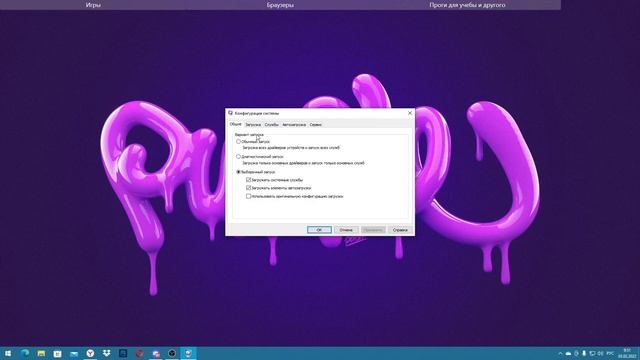Image resolution: width=640 pixels, height=360 pixels.
Task: Click the Браузеры desktop group header
Action: pyautogui.click(x=280, y=5)
